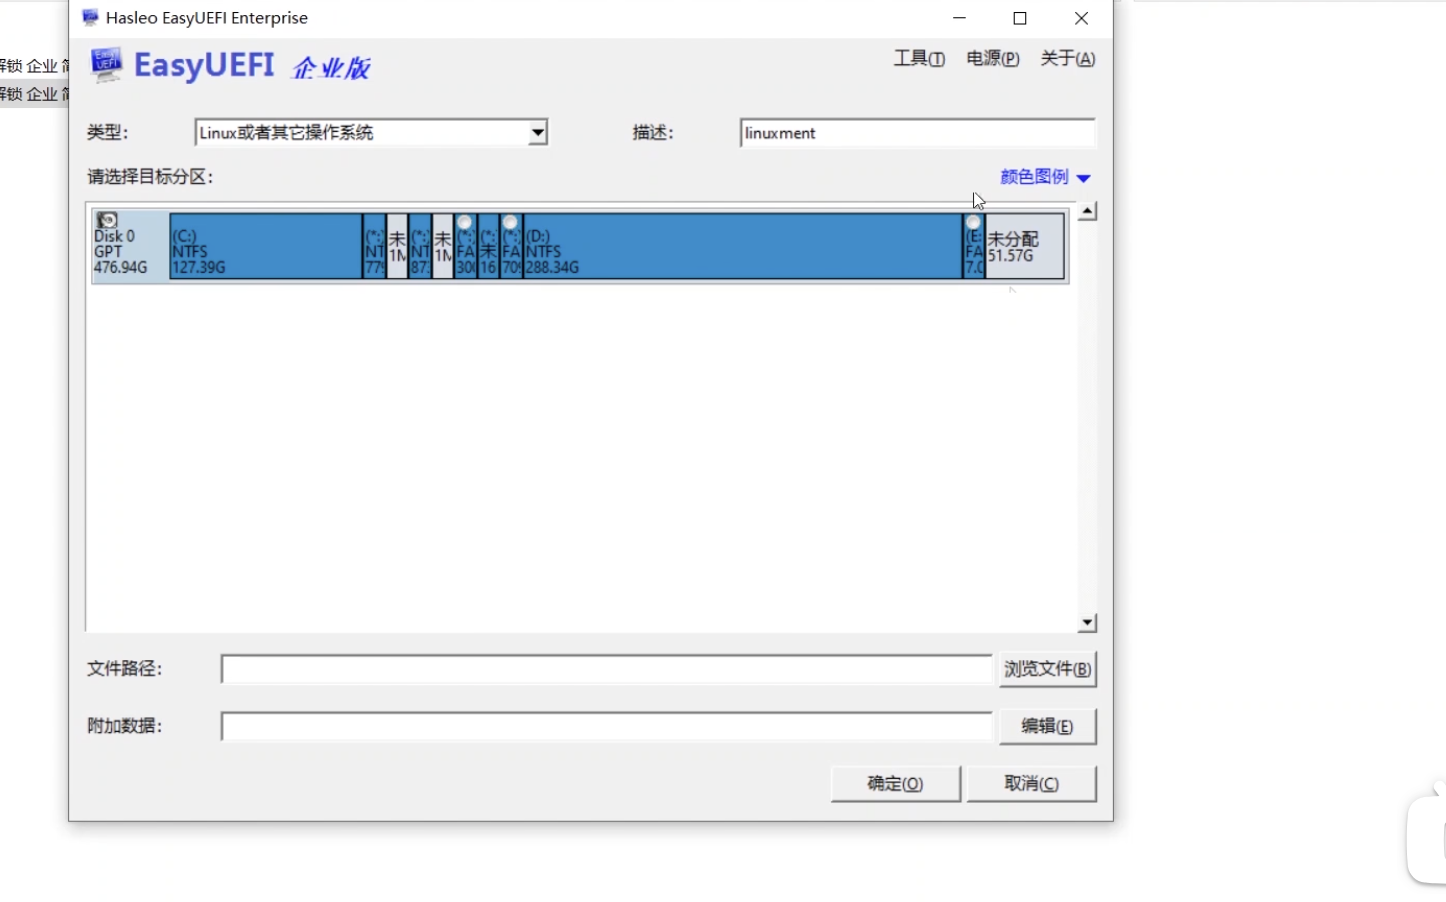
Task: Minimize the Hasleo EasyUEFI window
Action: 960,18
